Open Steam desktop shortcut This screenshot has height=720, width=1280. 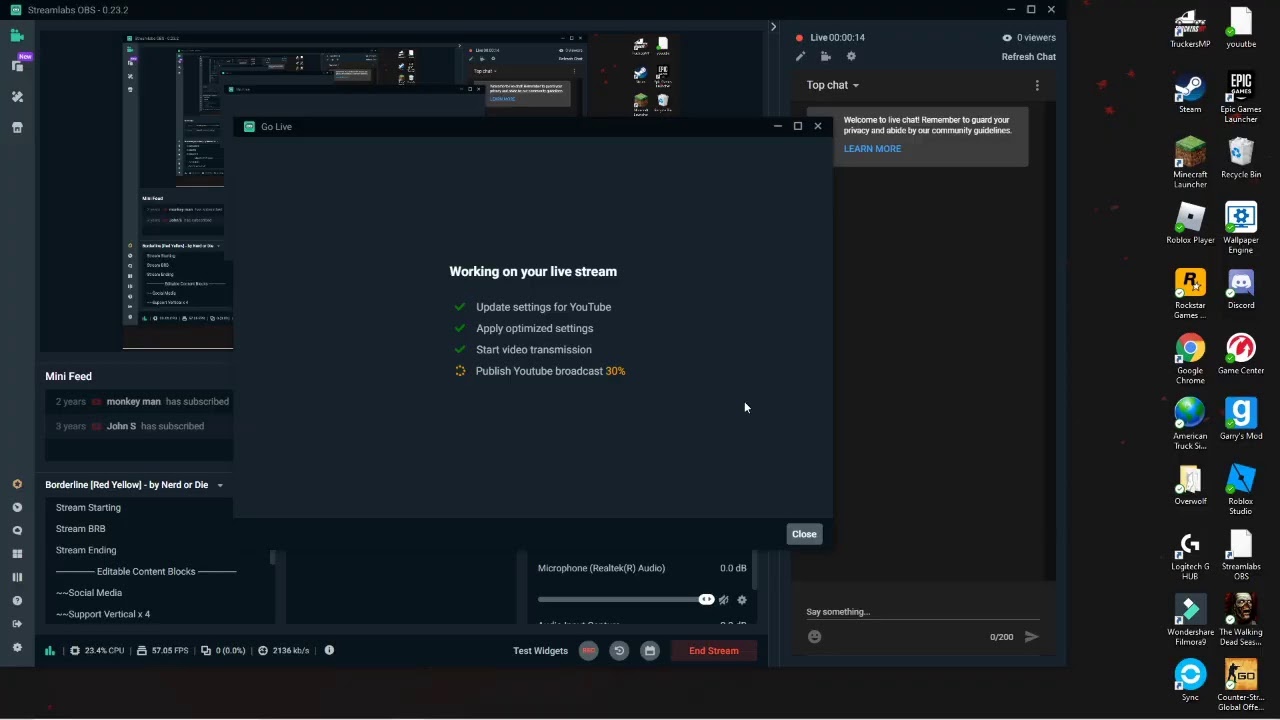(1190, 94)
